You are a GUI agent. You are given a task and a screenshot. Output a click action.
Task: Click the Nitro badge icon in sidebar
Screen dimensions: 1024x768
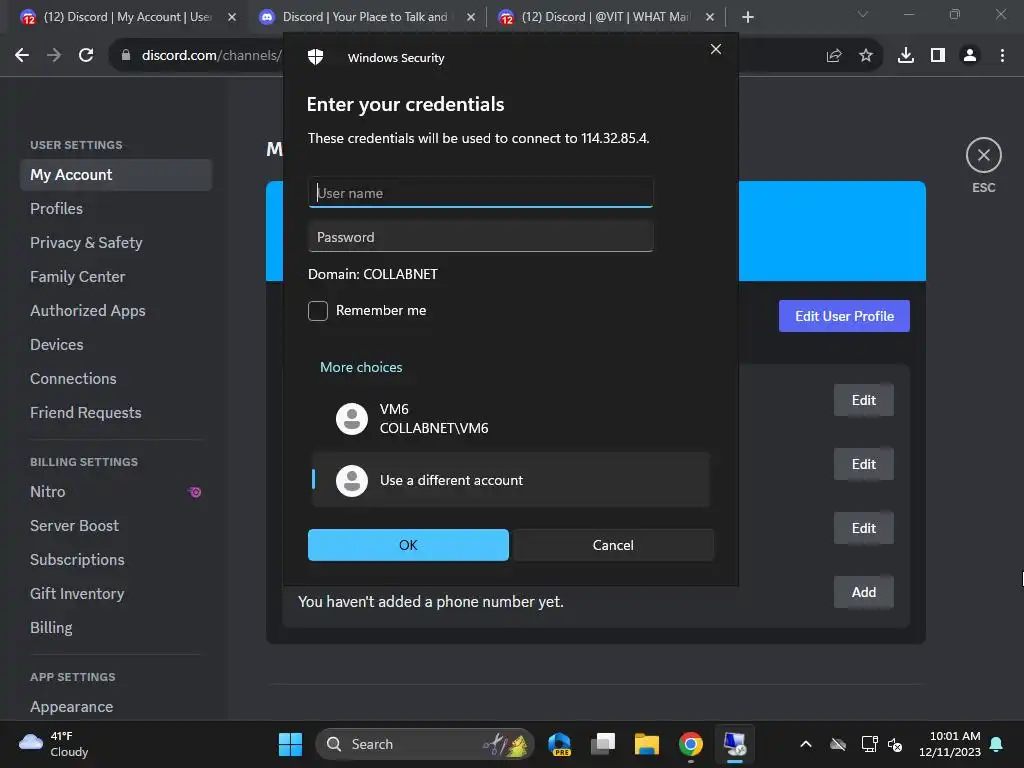[195, 492]
